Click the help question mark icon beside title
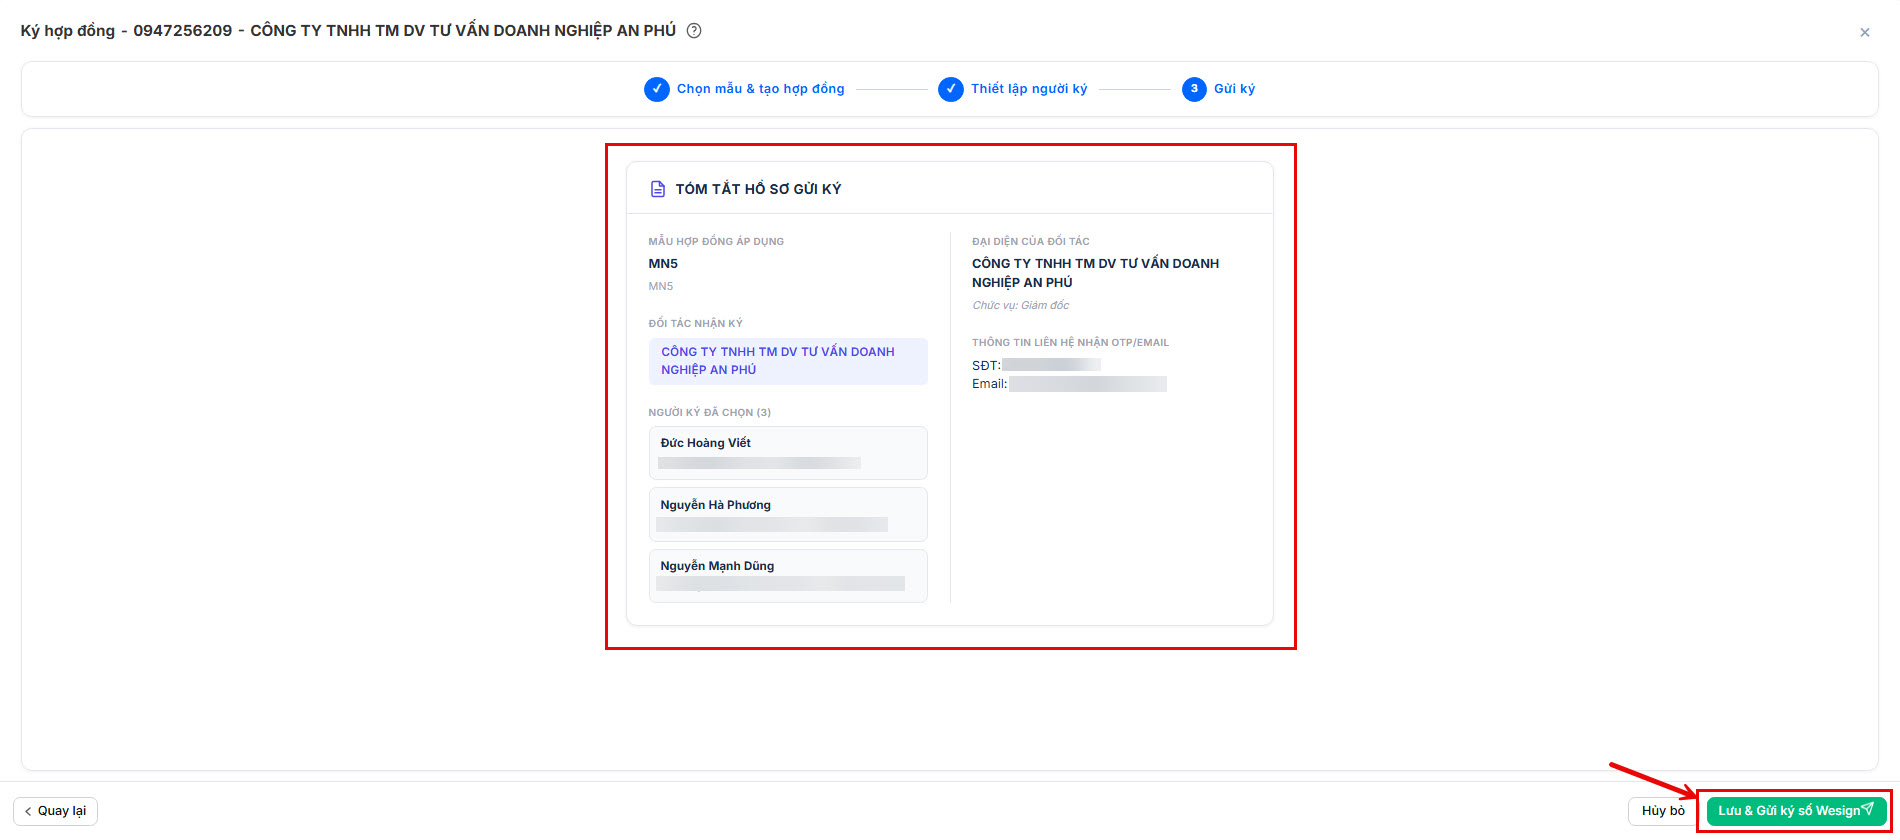 click(x=694, y=31)
